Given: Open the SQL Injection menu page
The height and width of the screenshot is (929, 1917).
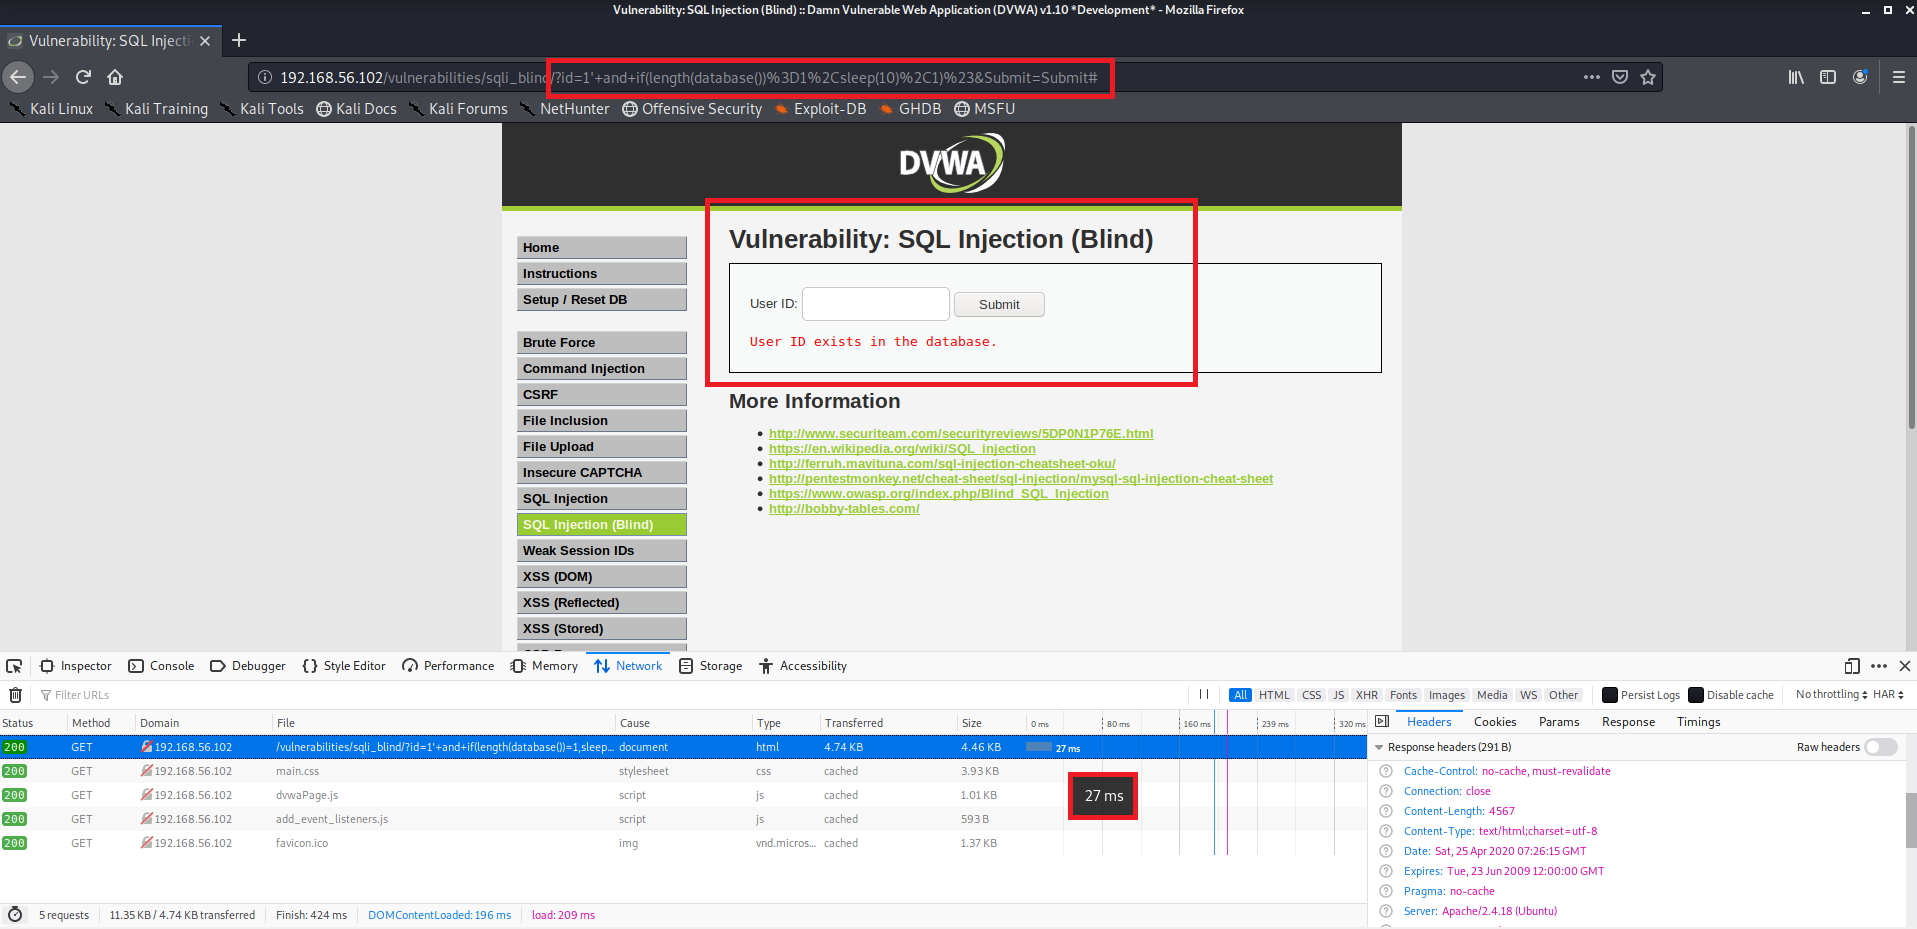Looking at the screenshot, I should 602,498.
